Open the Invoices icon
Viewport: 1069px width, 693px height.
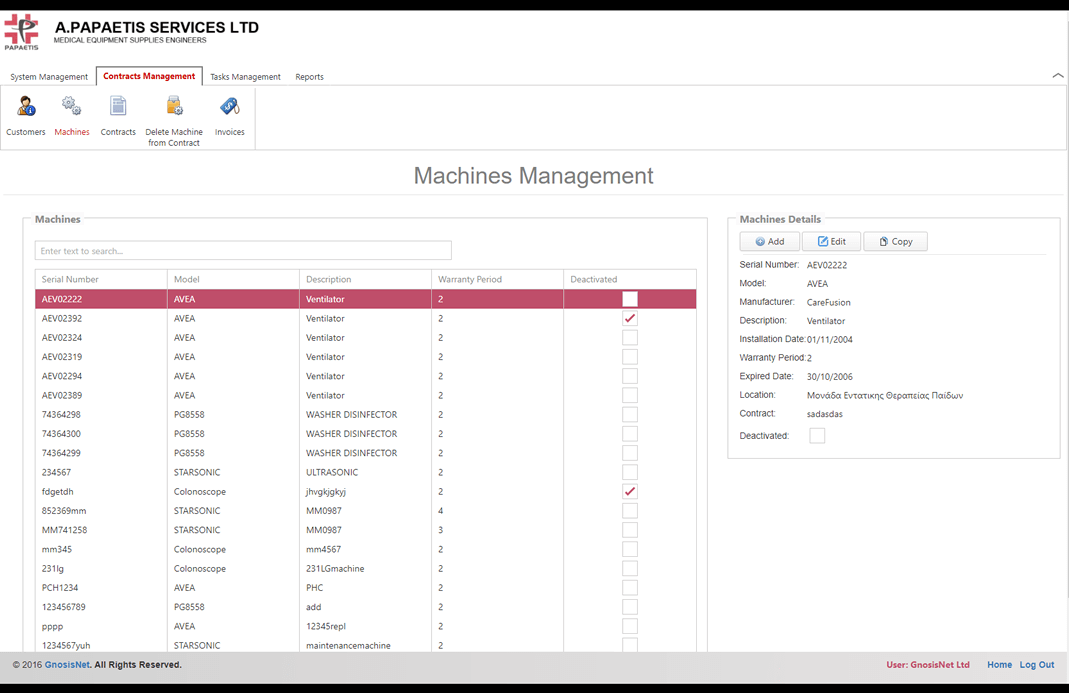point(229,107)
